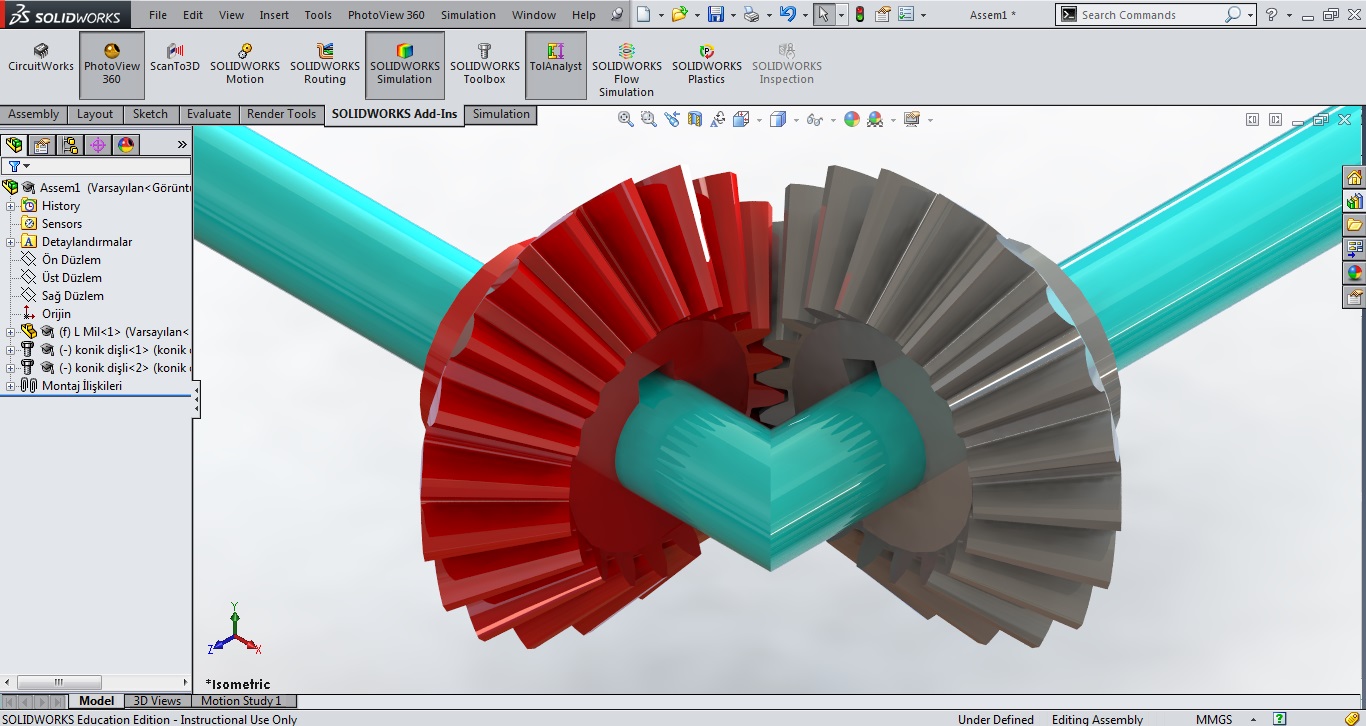Enable SOLIDWORKS Toolbox add-in
1366x726 pixels.
485,65
